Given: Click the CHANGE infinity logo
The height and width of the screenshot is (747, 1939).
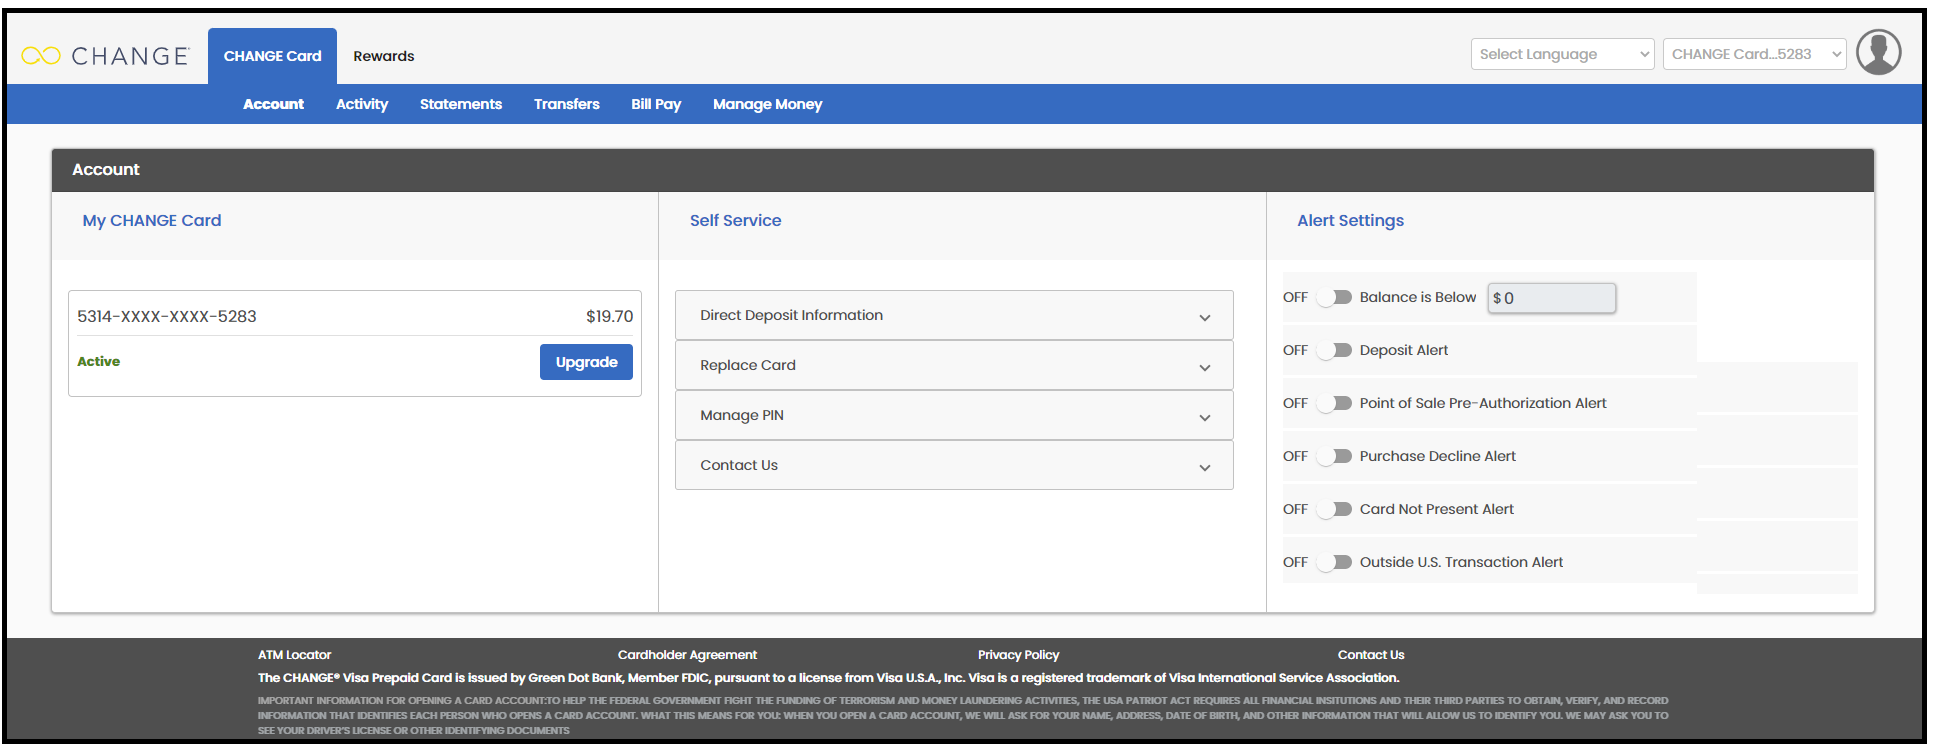Looking at the screenshot, I should tap(105, 56).
